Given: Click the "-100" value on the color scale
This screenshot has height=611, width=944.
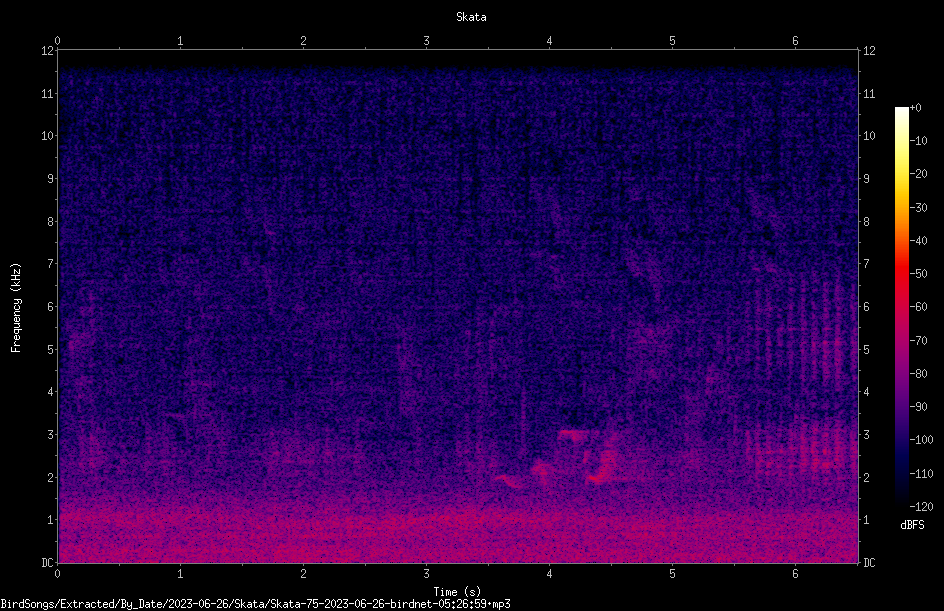Looking at the screenshot, I should [x=922, y=440].
